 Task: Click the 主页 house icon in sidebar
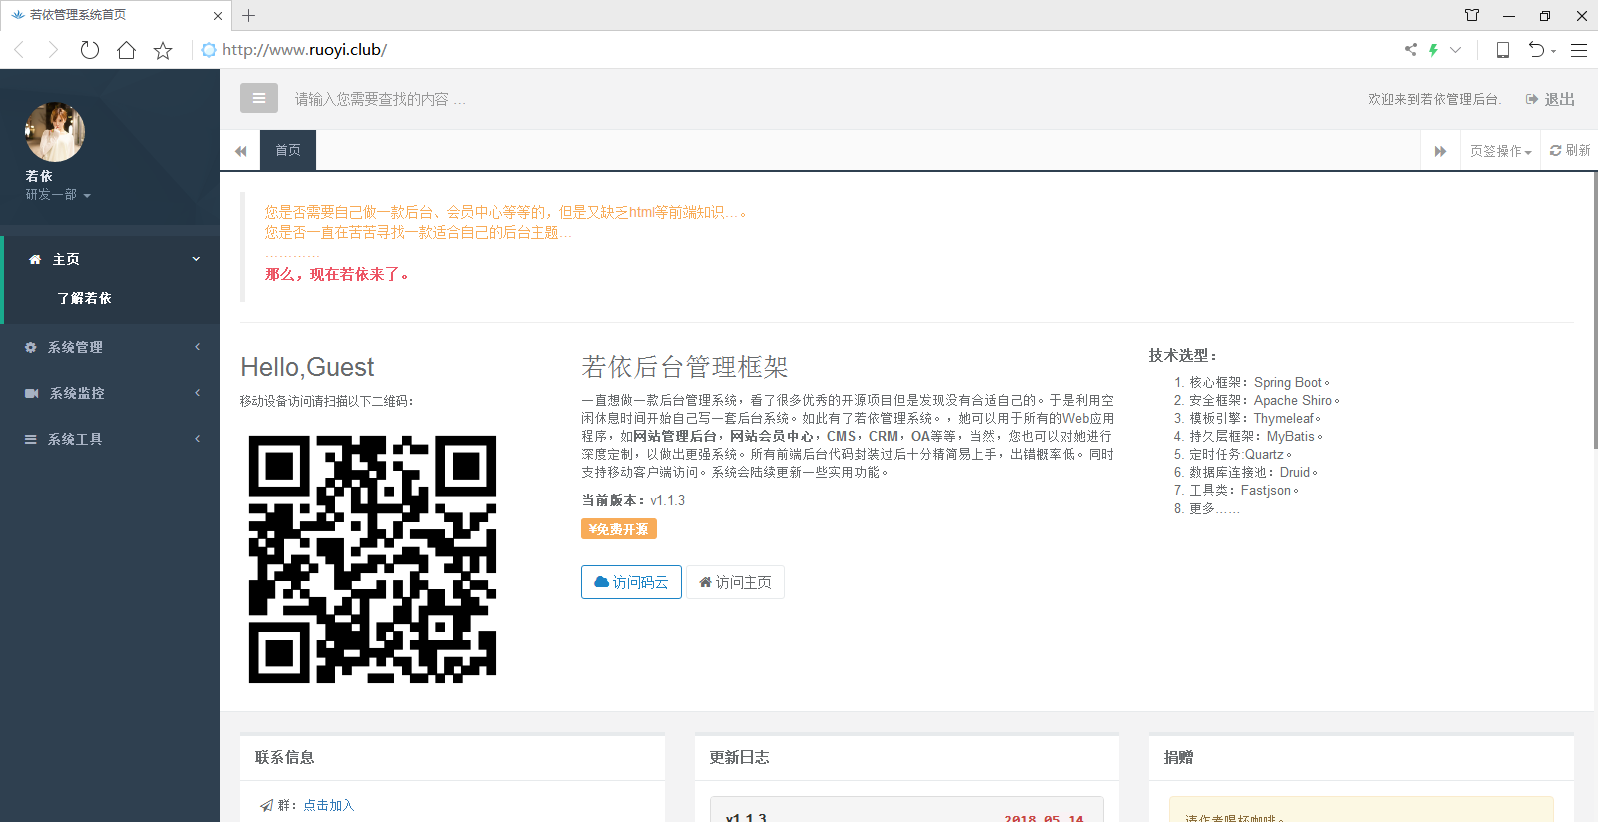click(x=35, y=259)
